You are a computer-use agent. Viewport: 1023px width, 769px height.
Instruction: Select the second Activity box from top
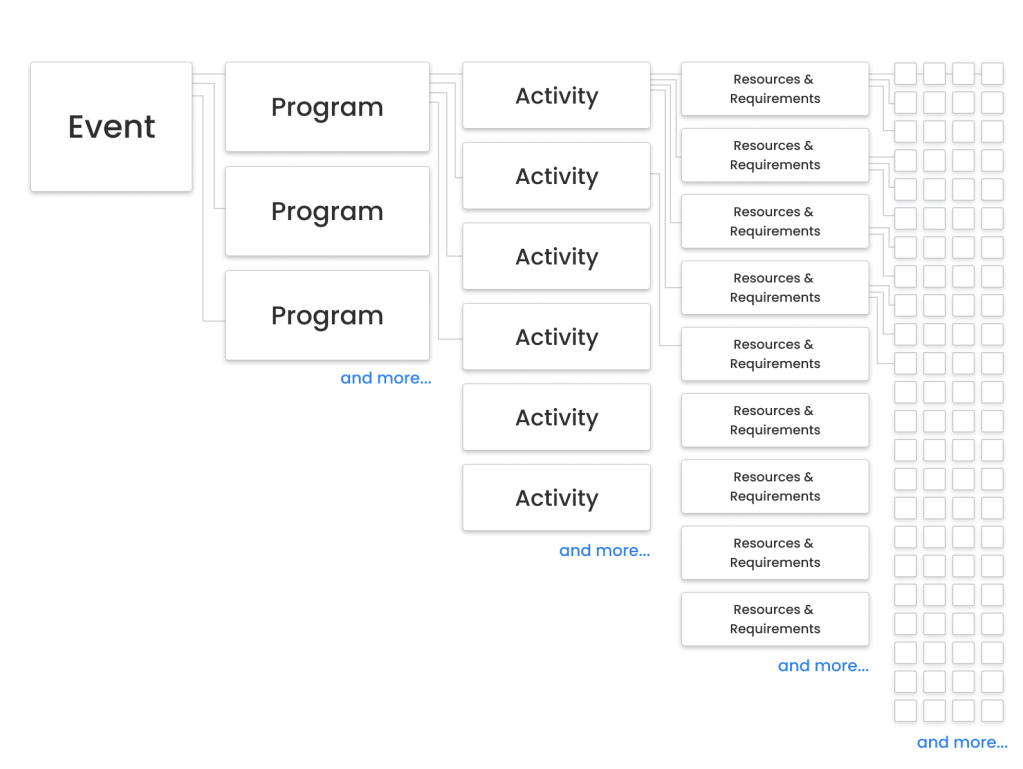(556, 176)
